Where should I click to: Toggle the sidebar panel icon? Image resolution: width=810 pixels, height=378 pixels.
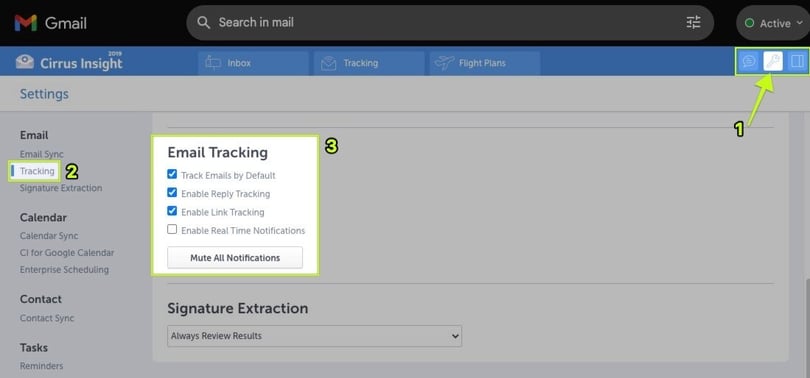797,61
